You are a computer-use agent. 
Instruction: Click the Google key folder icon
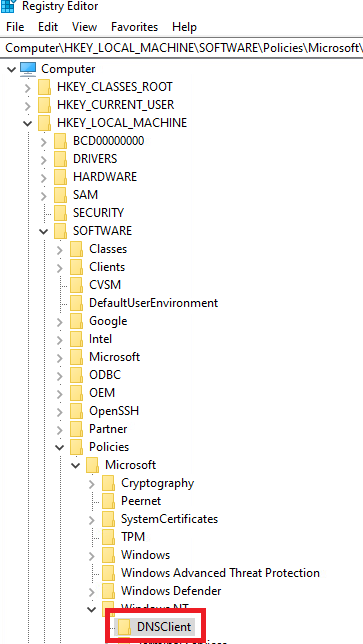76,321
